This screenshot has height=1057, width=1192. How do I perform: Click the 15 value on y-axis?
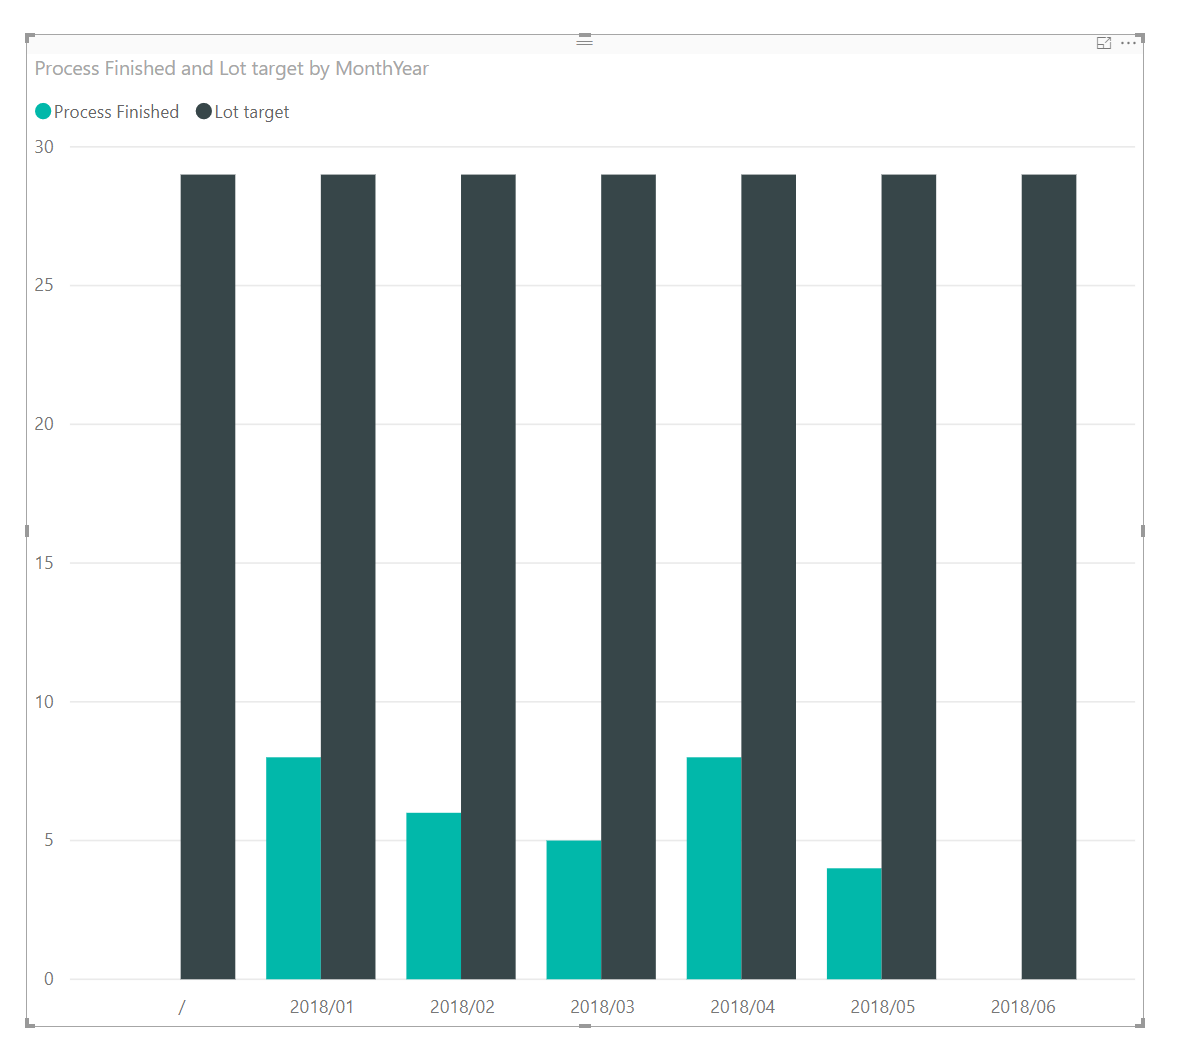[44, 563]
